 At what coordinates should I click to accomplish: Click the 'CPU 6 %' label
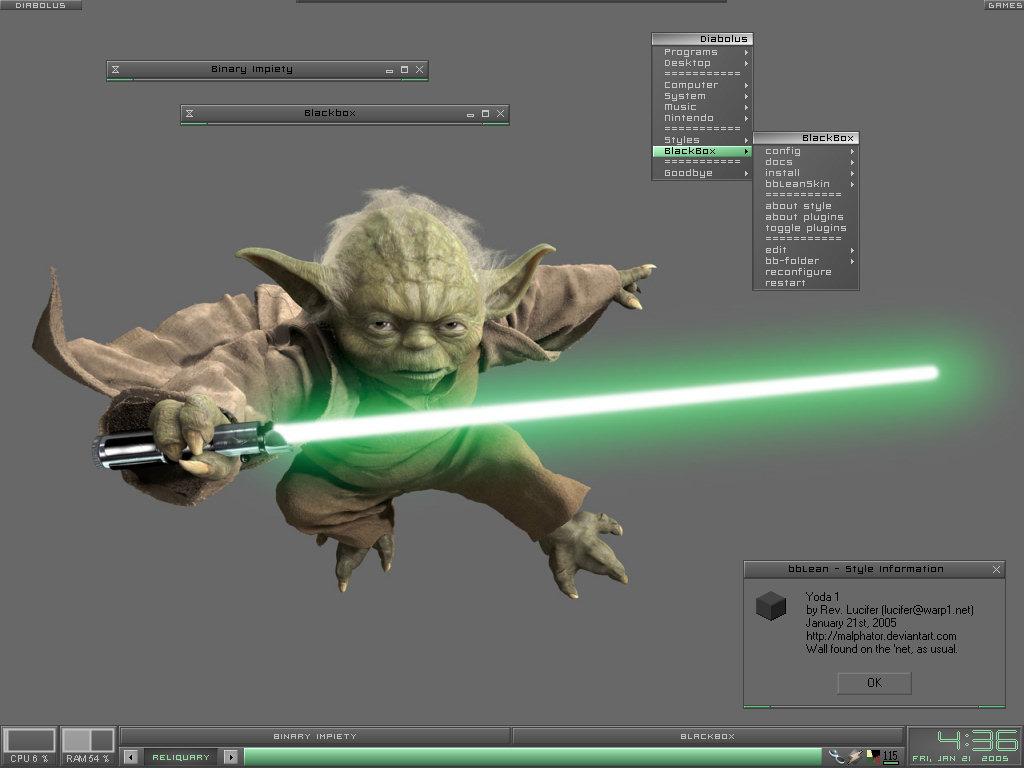pyautogui.click(x=29, y=759)
